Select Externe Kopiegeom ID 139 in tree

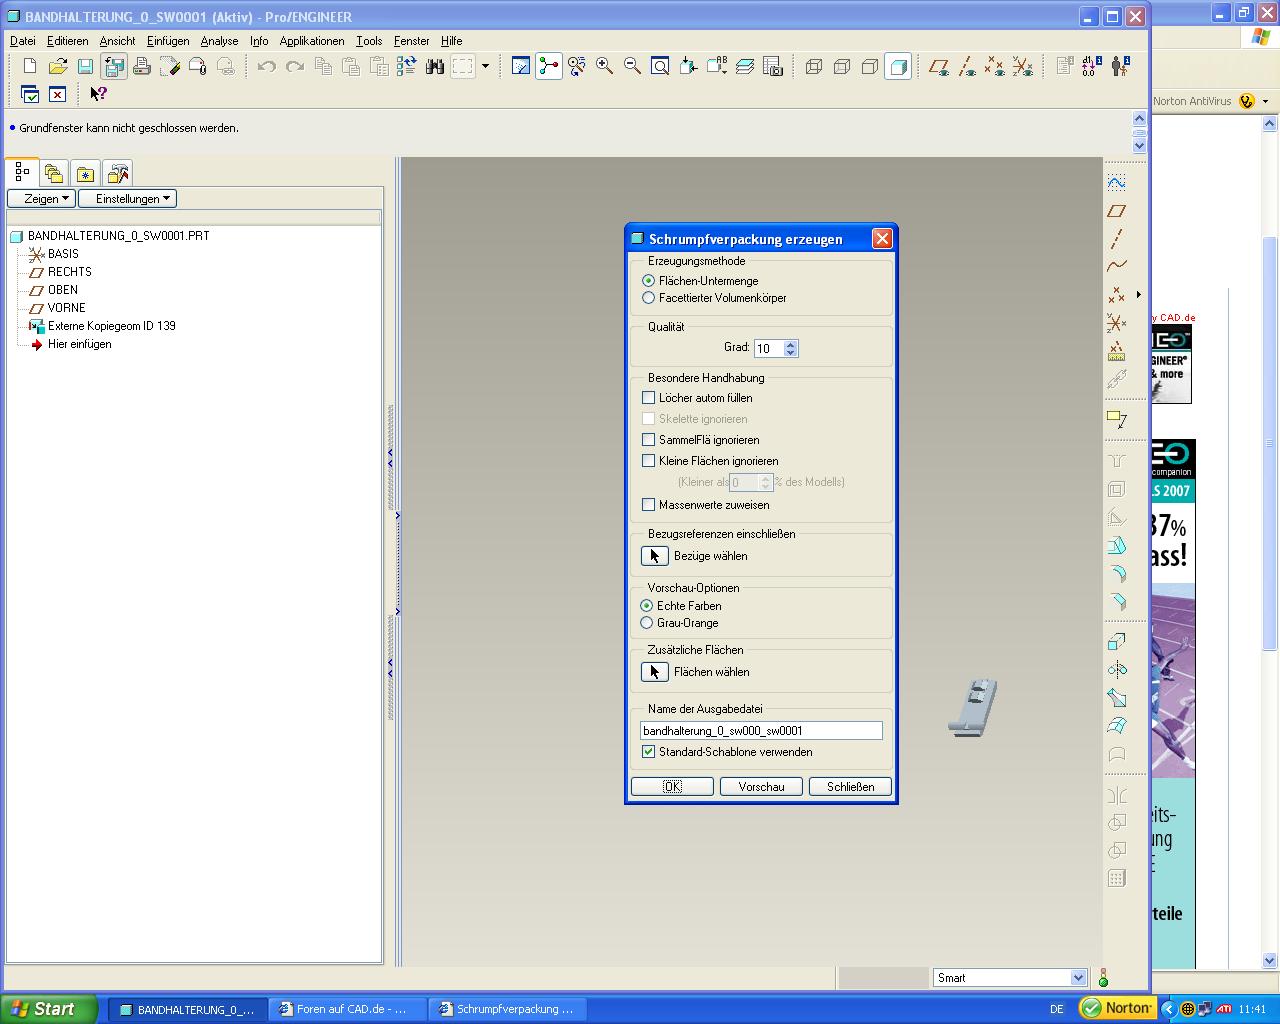111,326
